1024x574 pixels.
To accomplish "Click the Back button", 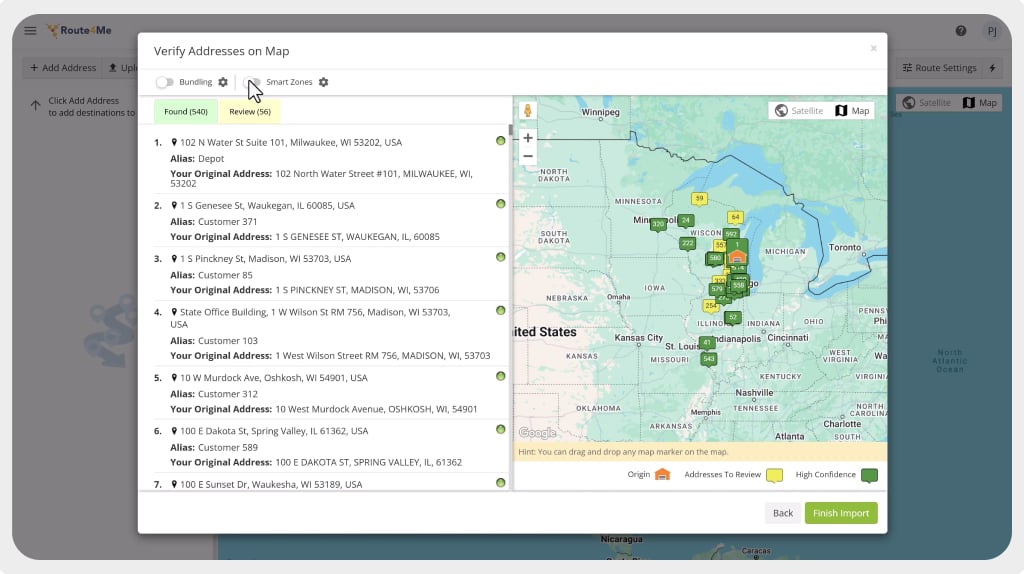I will 782,513.
